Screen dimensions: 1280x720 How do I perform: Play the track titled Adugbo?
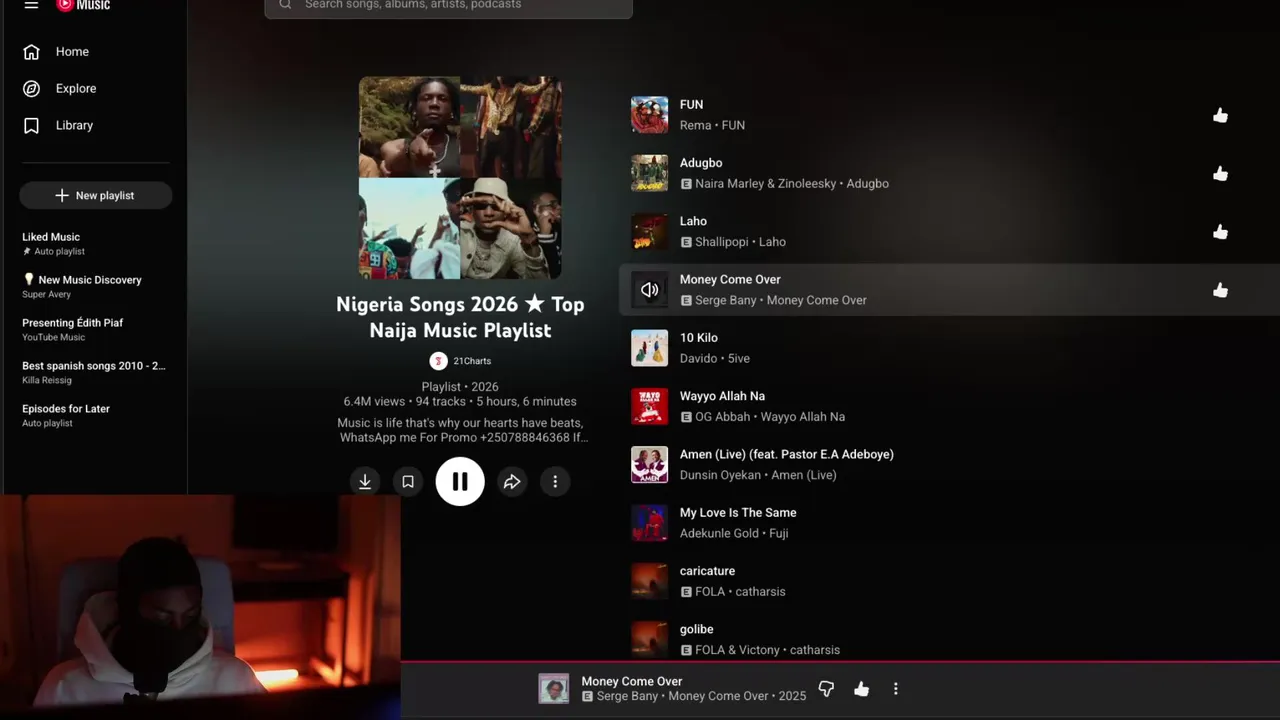point(701,163)
